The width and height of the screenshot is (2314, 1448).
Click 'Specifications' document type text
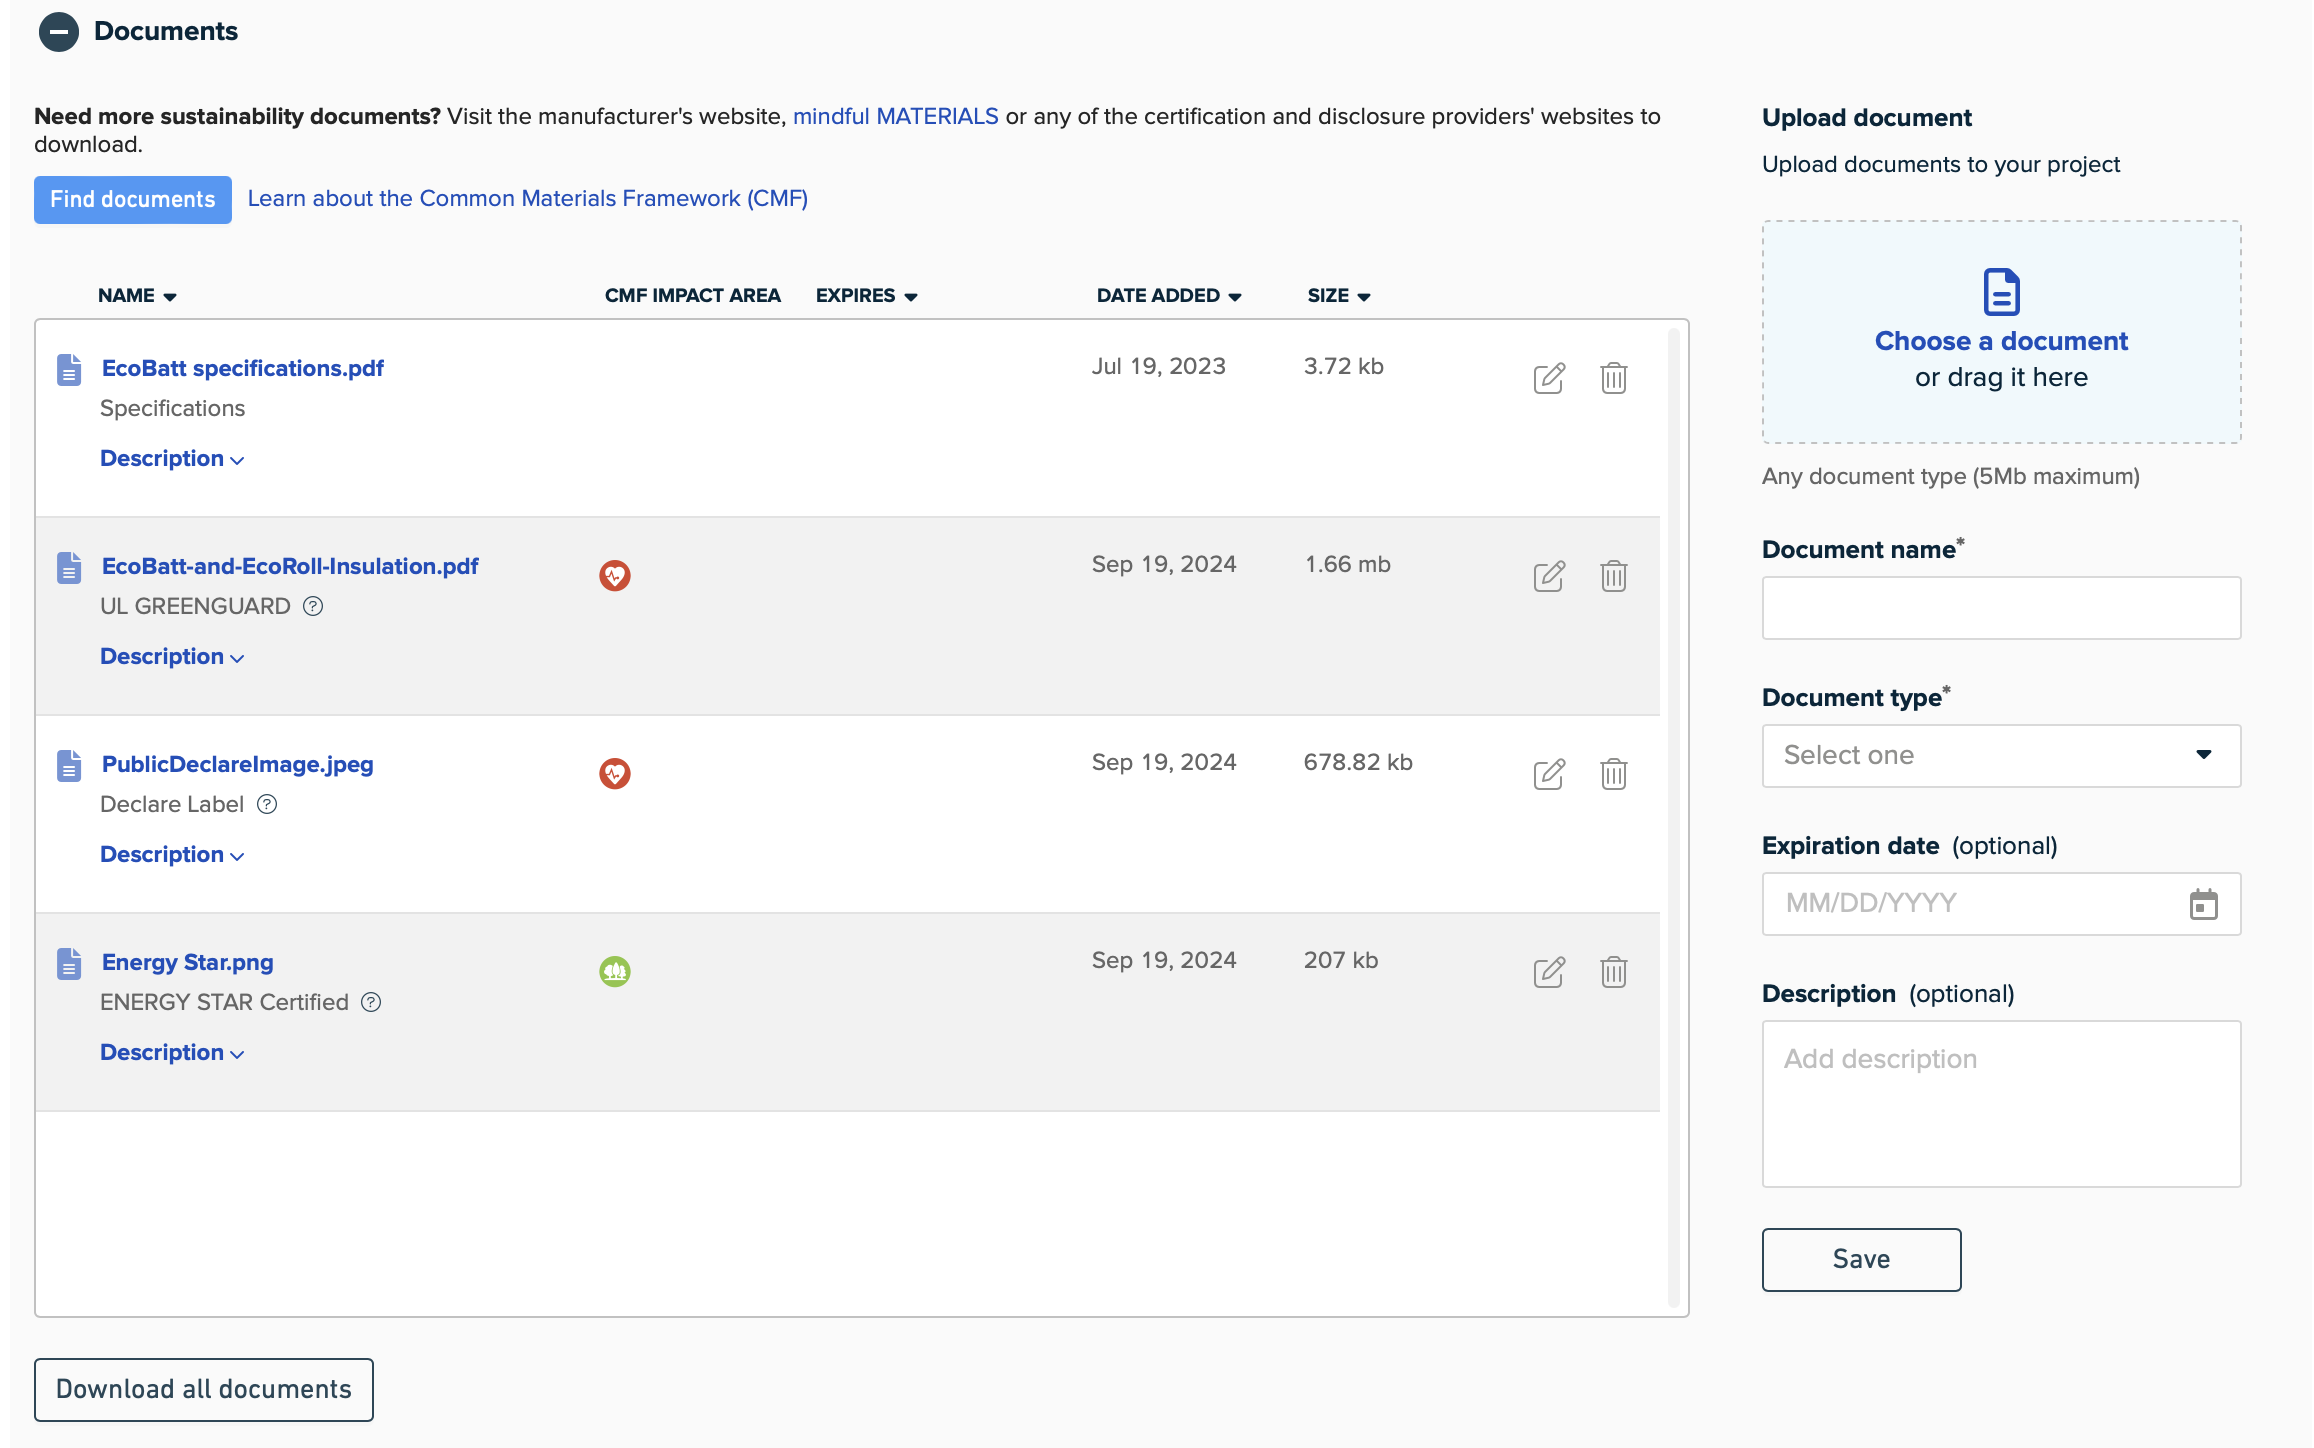tap(173, 409)
